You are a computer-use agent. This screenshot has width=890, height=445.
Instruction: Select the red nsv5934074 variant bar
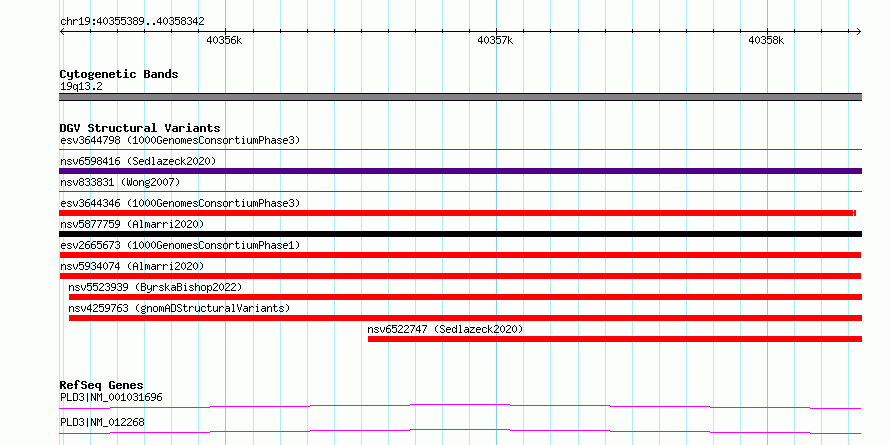pos(460,276)
